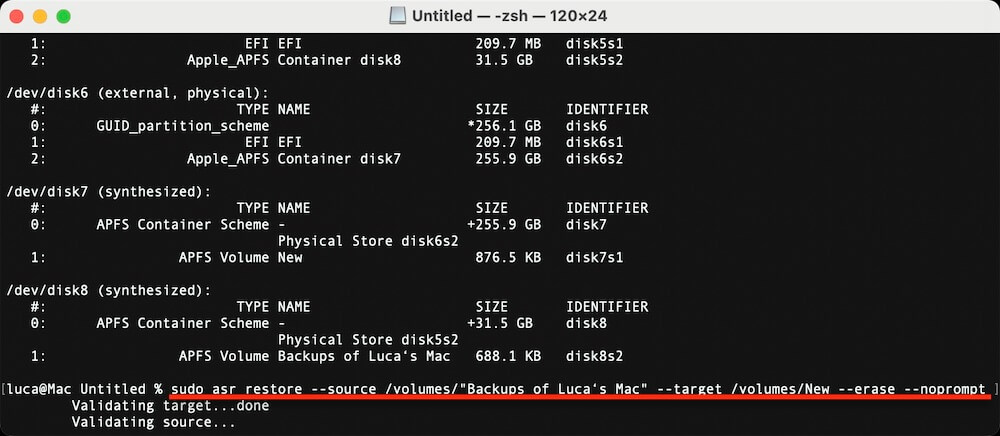The width and height of the screenshot is (1000, 436).
Task: Click '/volumes/New' path in the command
Action: pos(779,389)
